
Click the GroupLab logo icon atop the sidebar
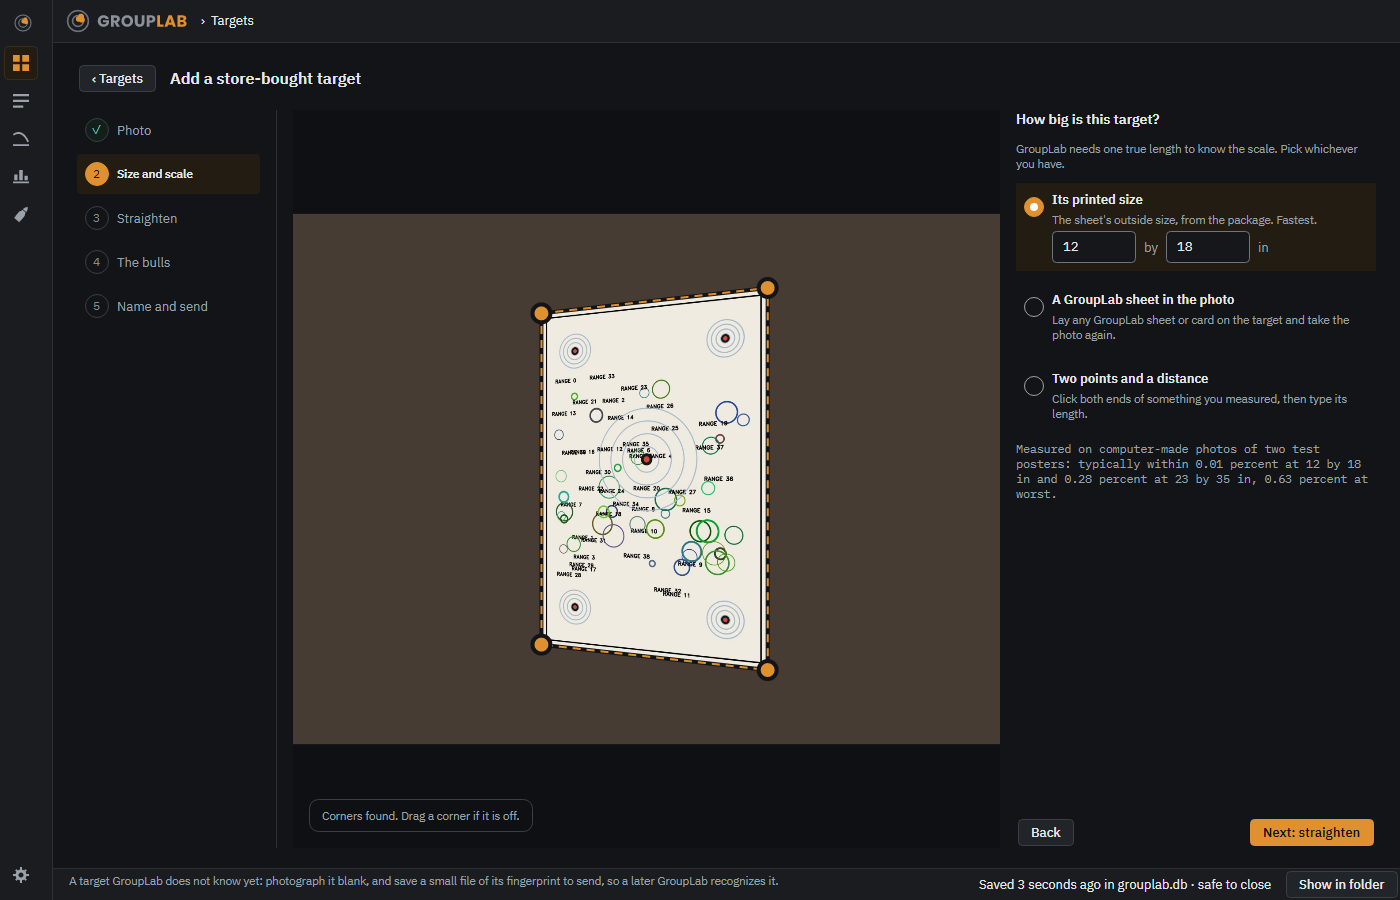point(22,22)
